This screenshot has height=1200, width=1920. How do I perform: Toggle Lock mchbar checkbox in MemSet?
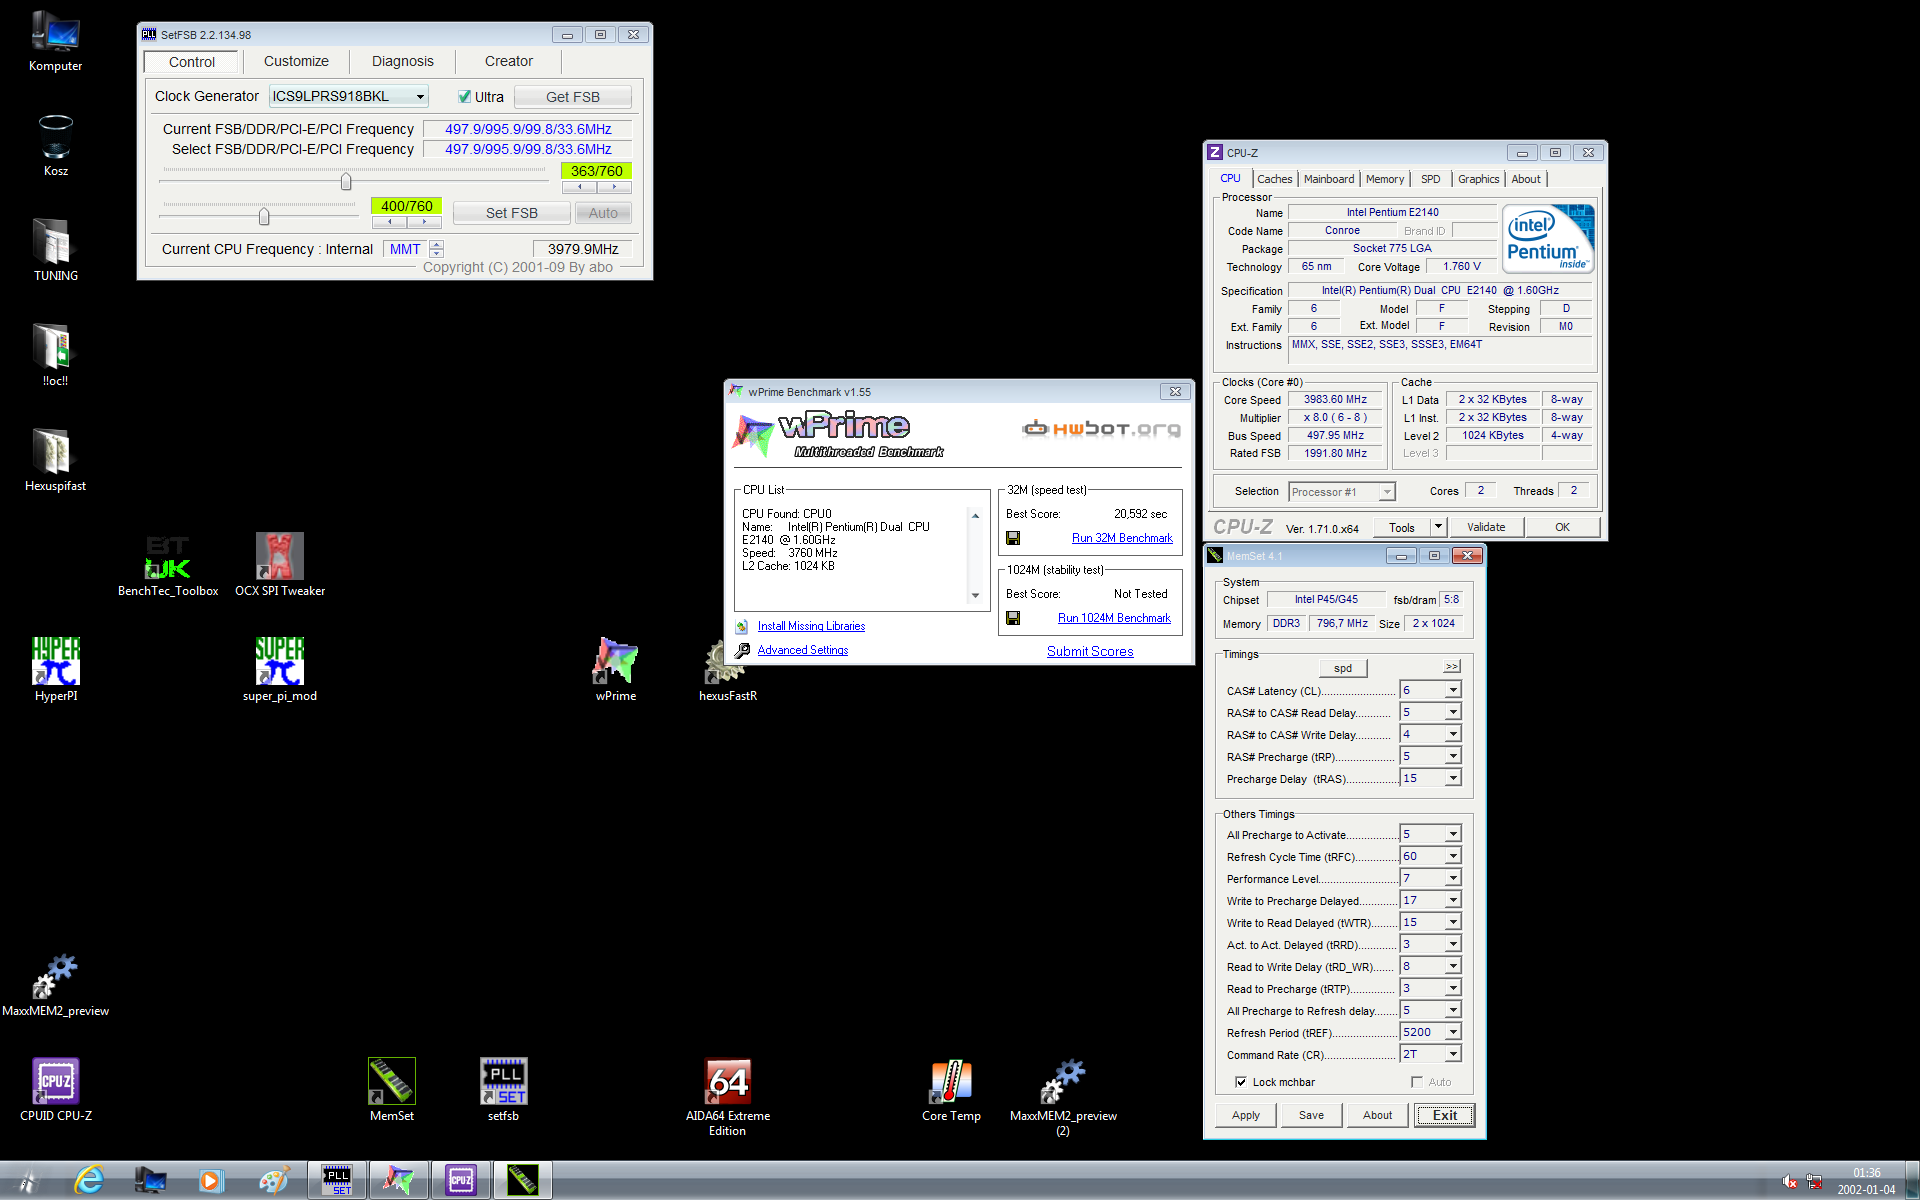[x=1241, y=1082]
